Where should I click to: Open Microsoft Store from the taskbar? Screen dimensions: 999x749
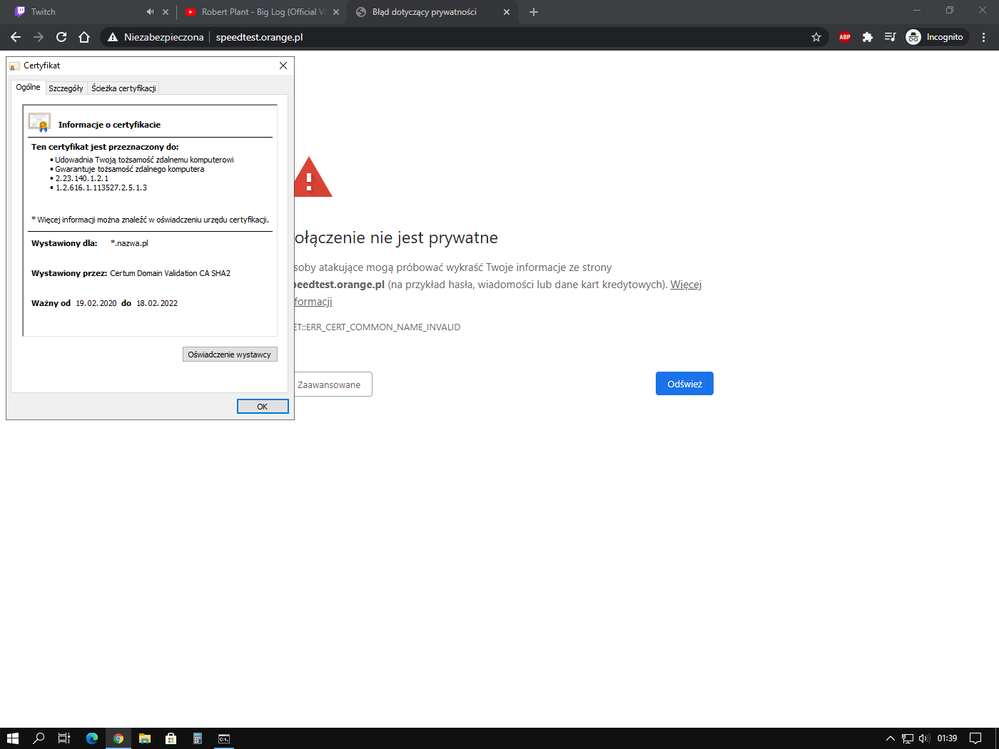[171, 738]
